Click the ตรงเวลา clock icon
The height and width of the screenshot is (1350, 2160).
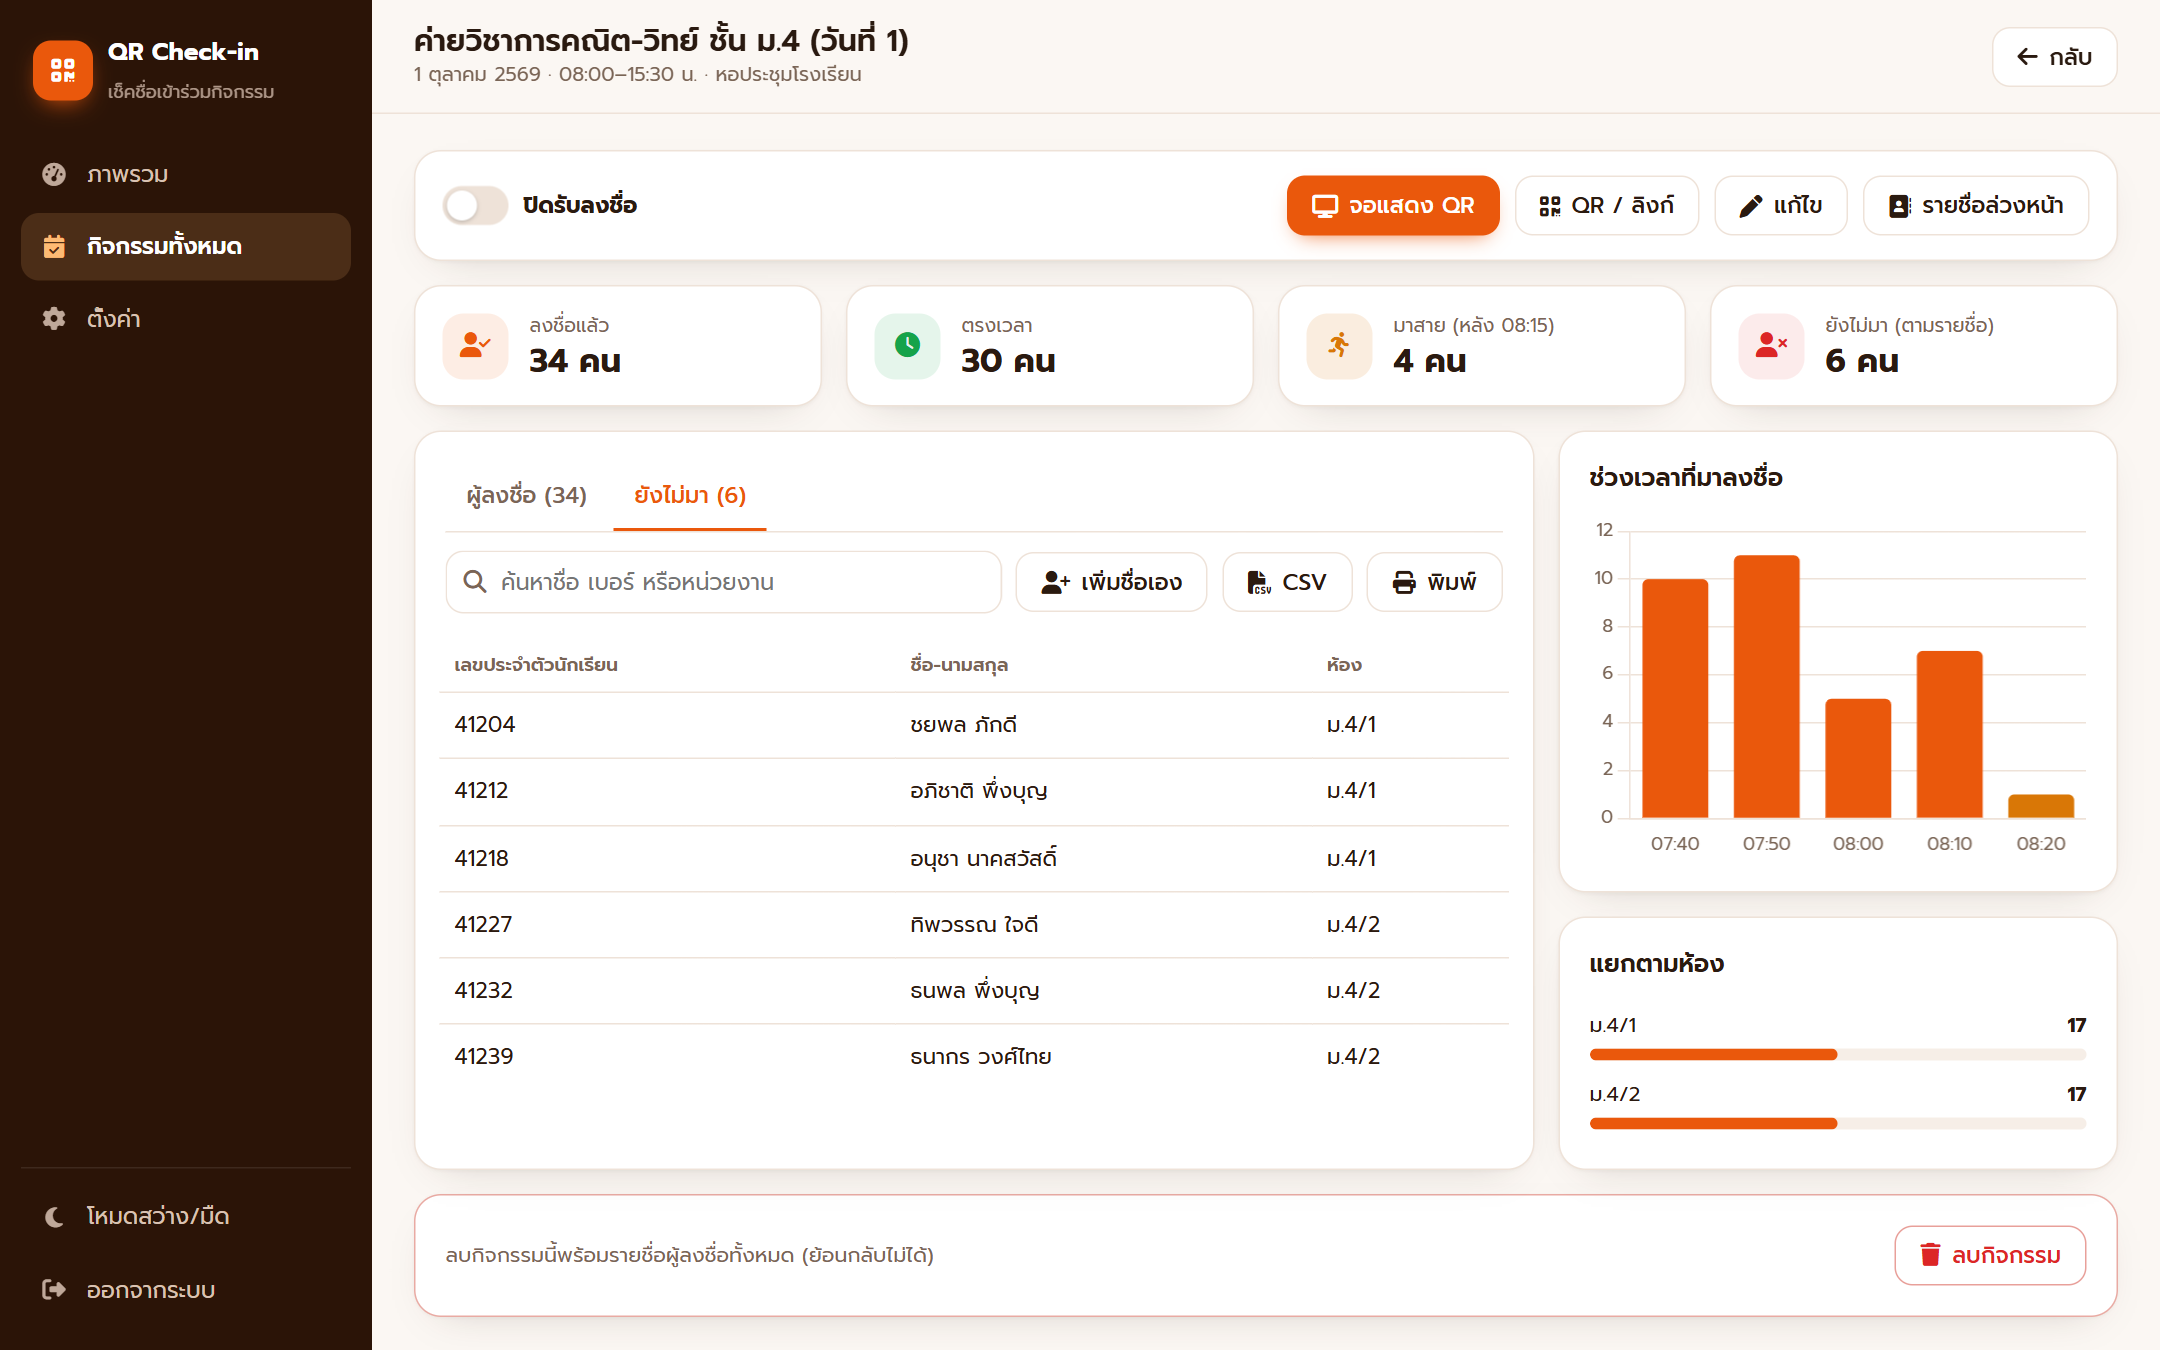907,346
